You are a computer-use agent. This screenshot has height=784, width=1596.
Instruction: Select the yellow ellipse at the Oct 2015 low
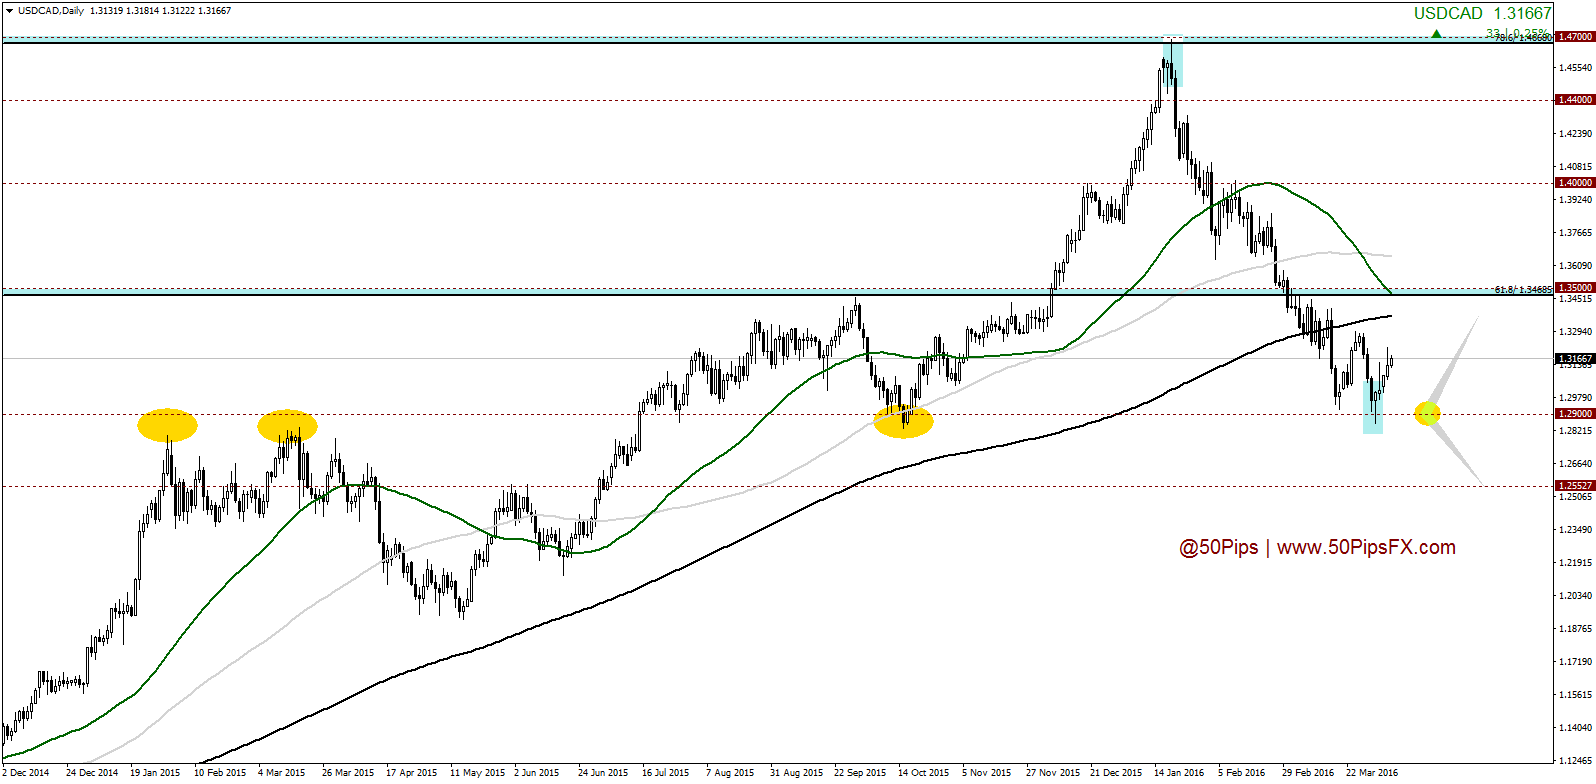click(x=903, y=422)
